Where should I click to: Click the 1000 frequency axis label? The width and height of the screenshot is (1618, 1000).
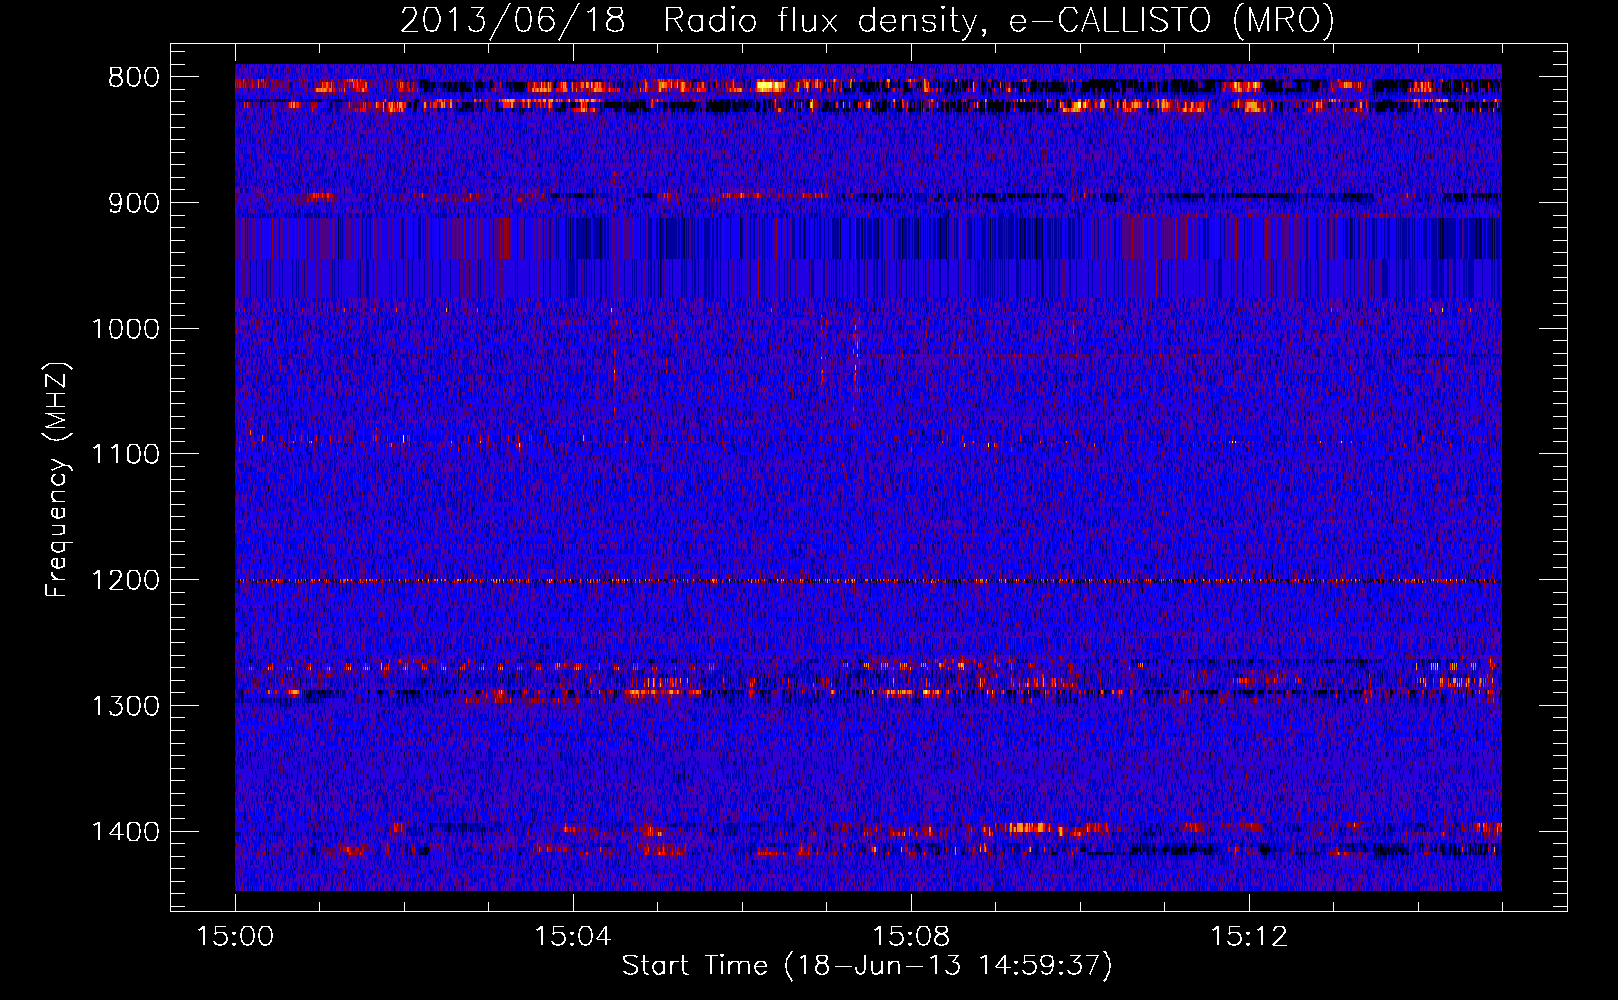pyautogui.click(x=125, y=330)
